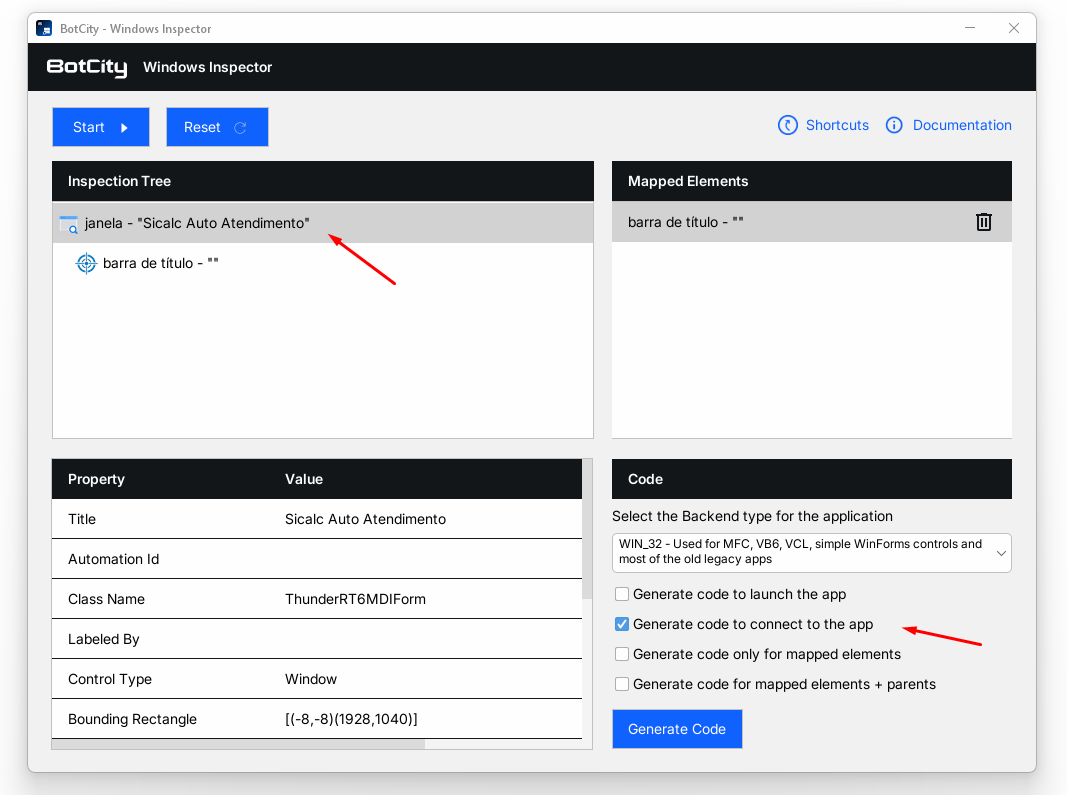Click the Shortcuts circular arrow icon

(788, 126)
